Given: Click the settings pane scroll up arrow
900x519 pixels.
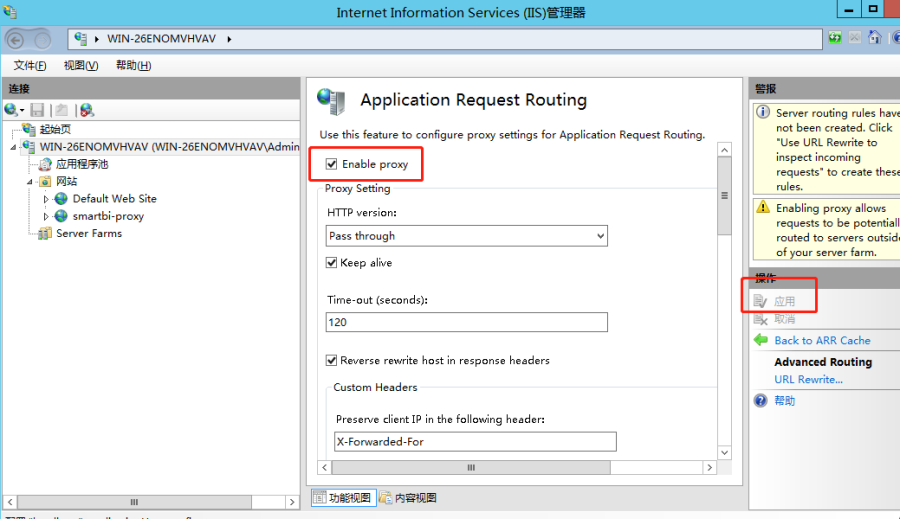Looking at the screenshot, I should [724, 150].
